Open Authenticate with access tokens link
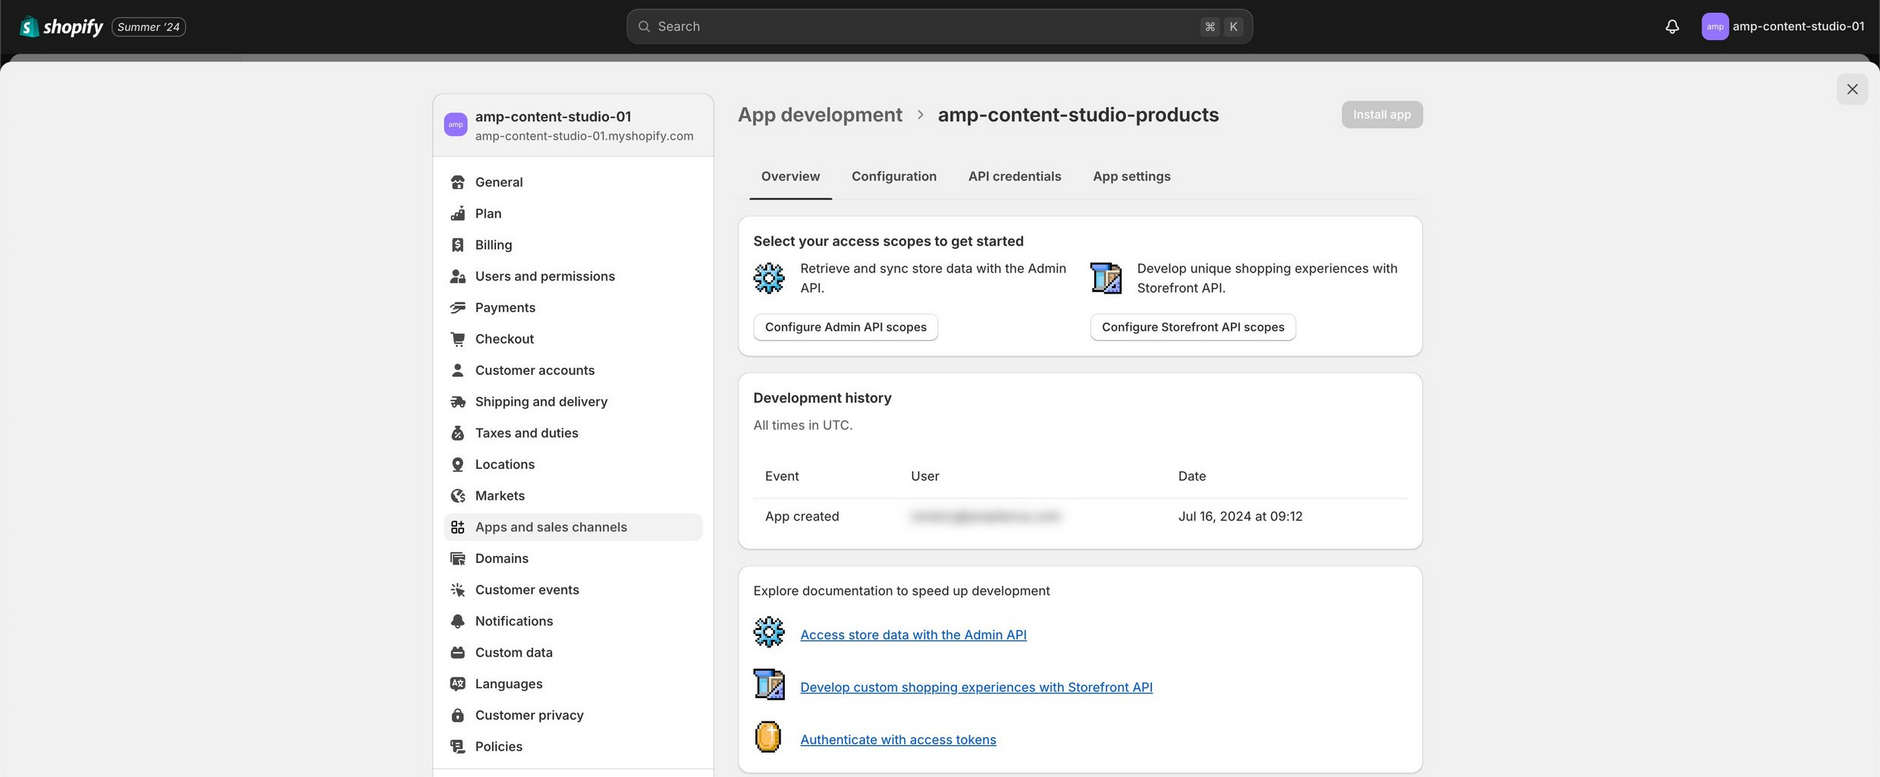This screenshot has height=777, width=1880. click(x=898, y=740)
